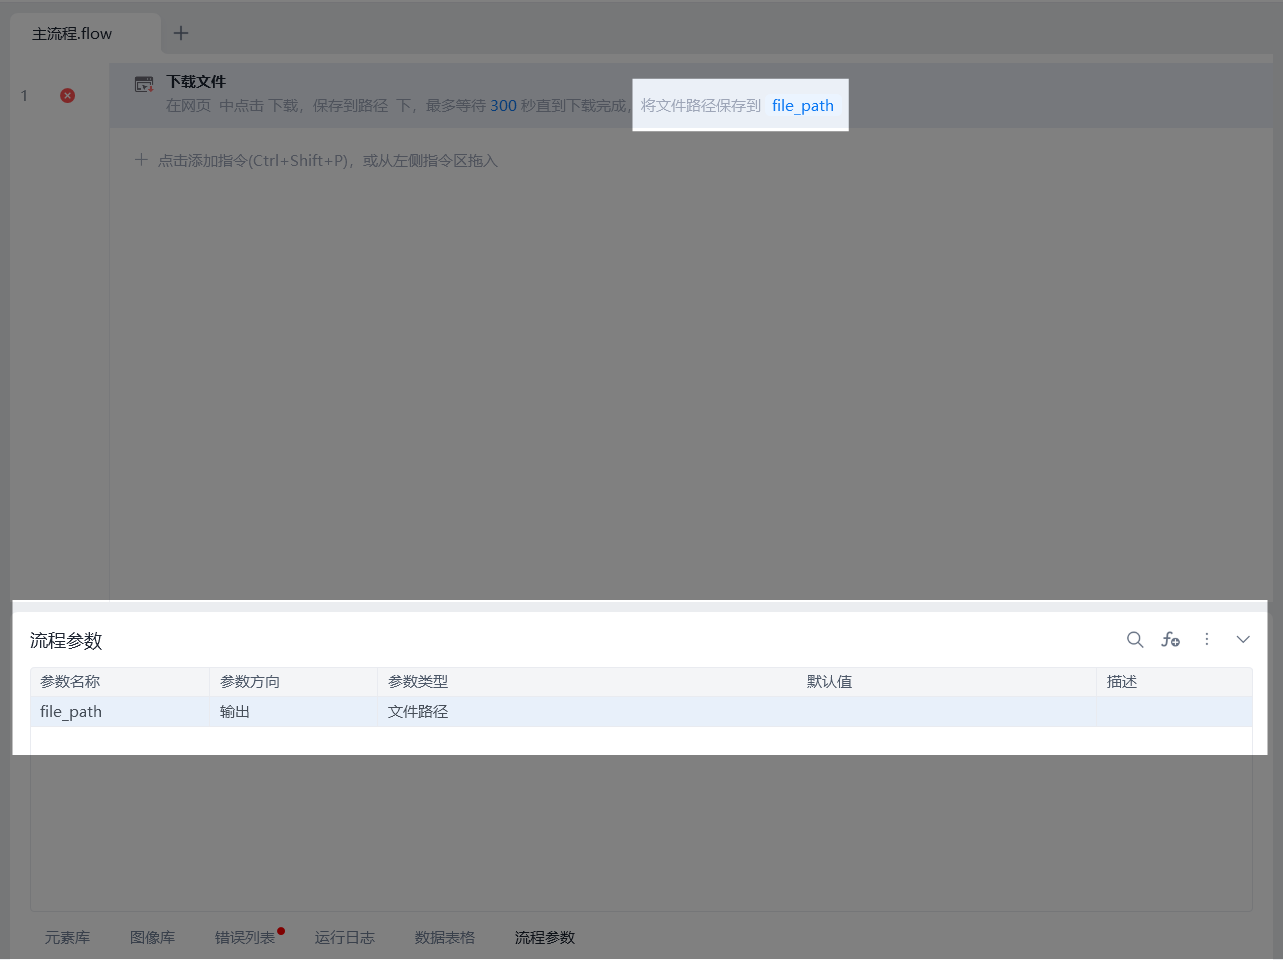
Task: Open the 错误列表 tab
Action: [245, 938]
